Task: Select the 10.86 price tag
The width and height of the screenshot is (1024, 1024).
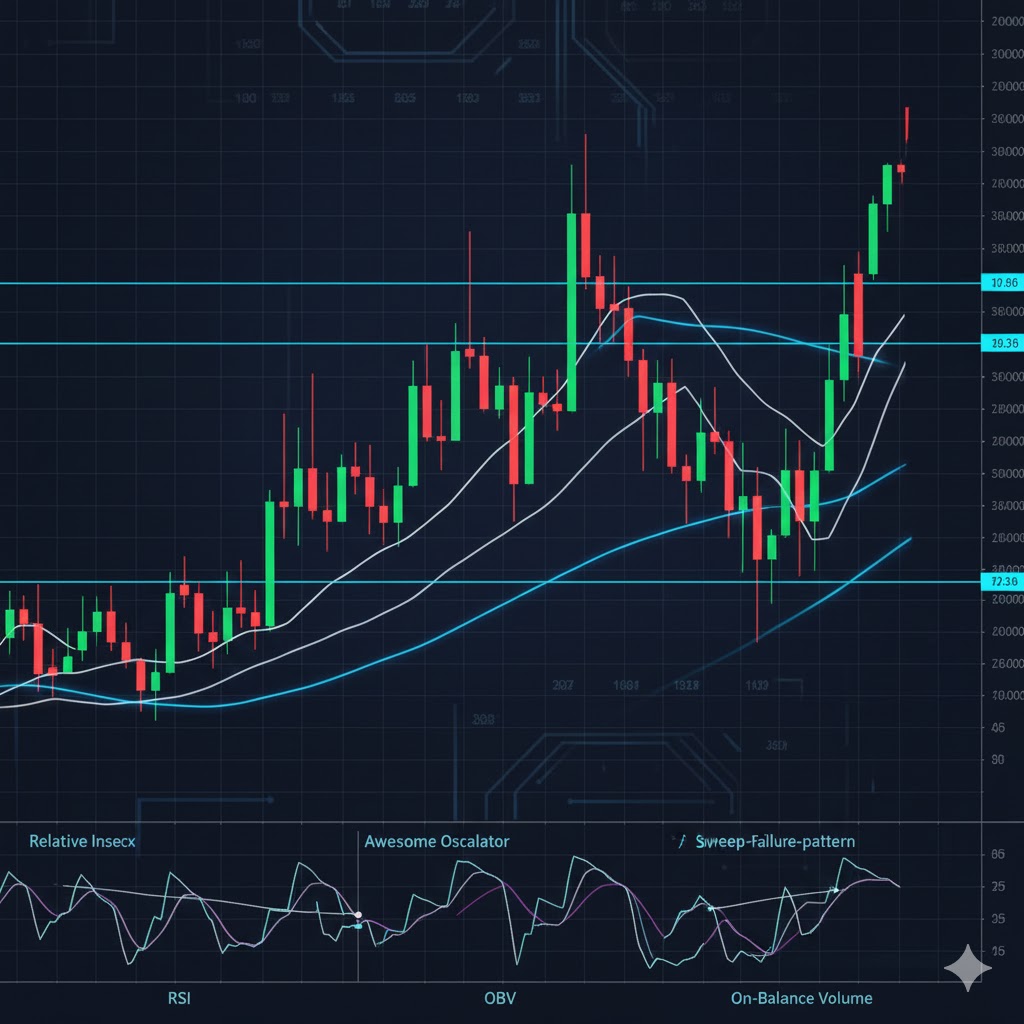Action: (x=1002, y=283)
